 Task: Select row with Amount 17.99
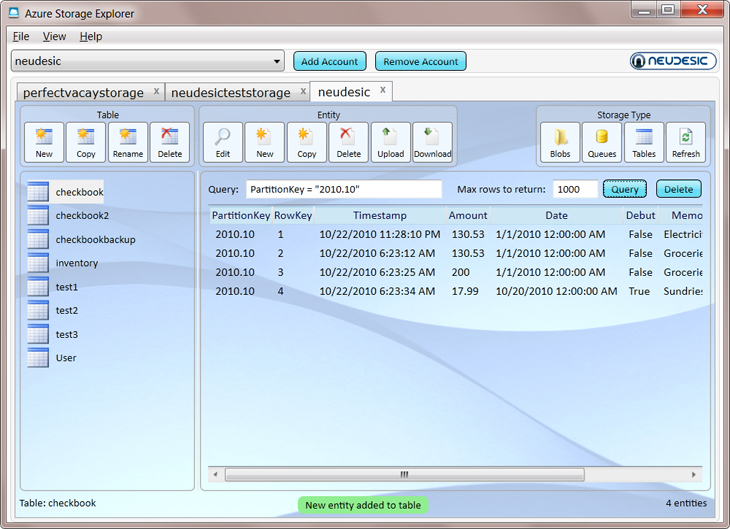pos(455,292)
